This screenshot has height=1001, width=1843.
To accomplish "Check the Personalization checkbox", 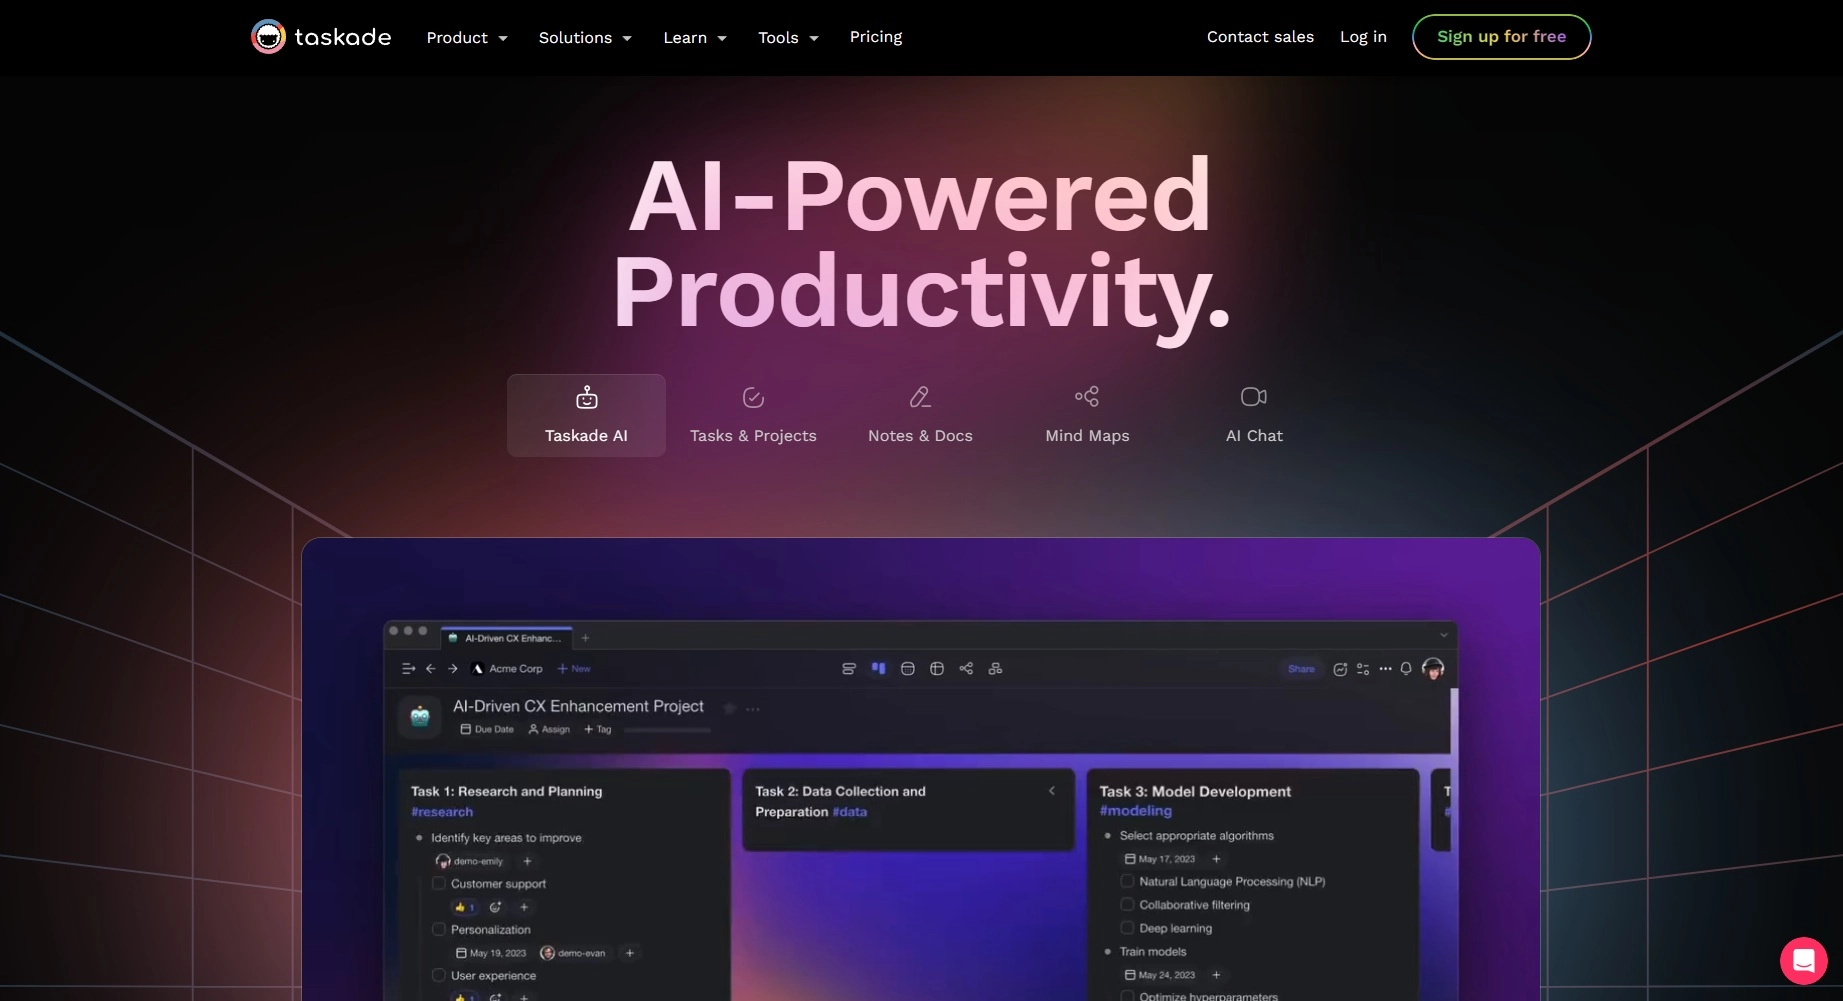I will [438, 929].
